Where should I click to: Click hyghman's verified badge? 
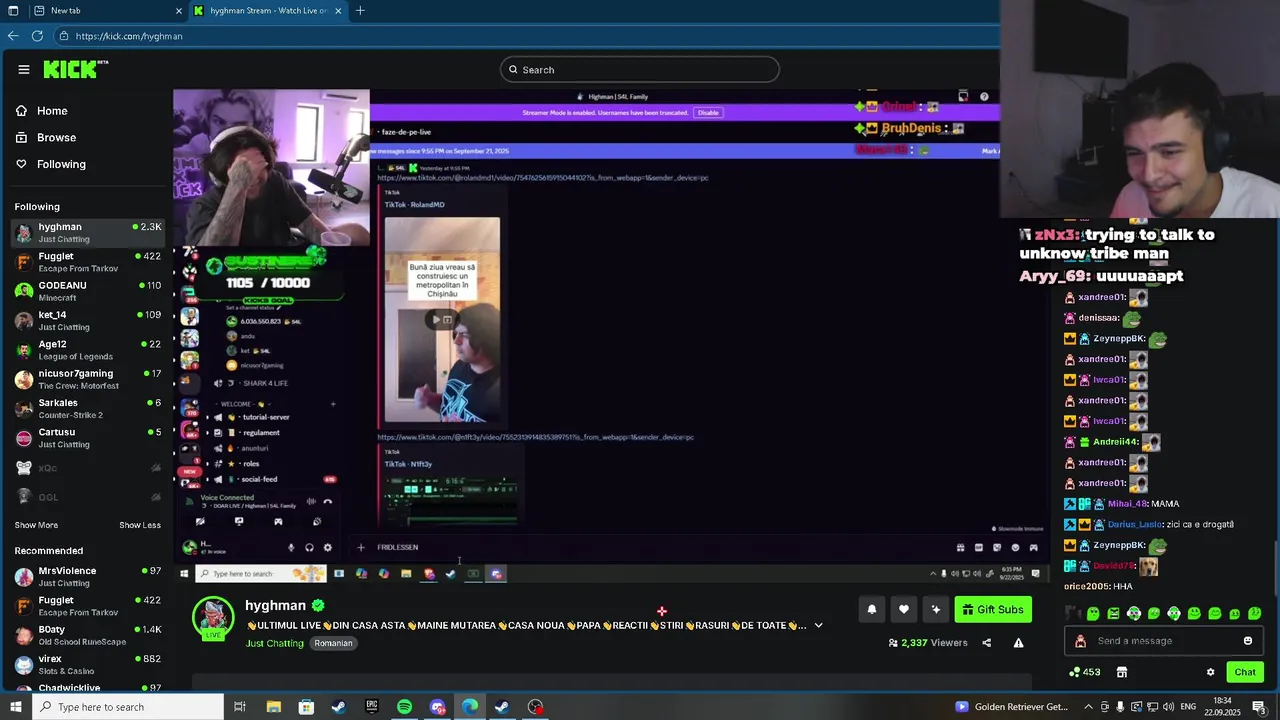point(318,605)
